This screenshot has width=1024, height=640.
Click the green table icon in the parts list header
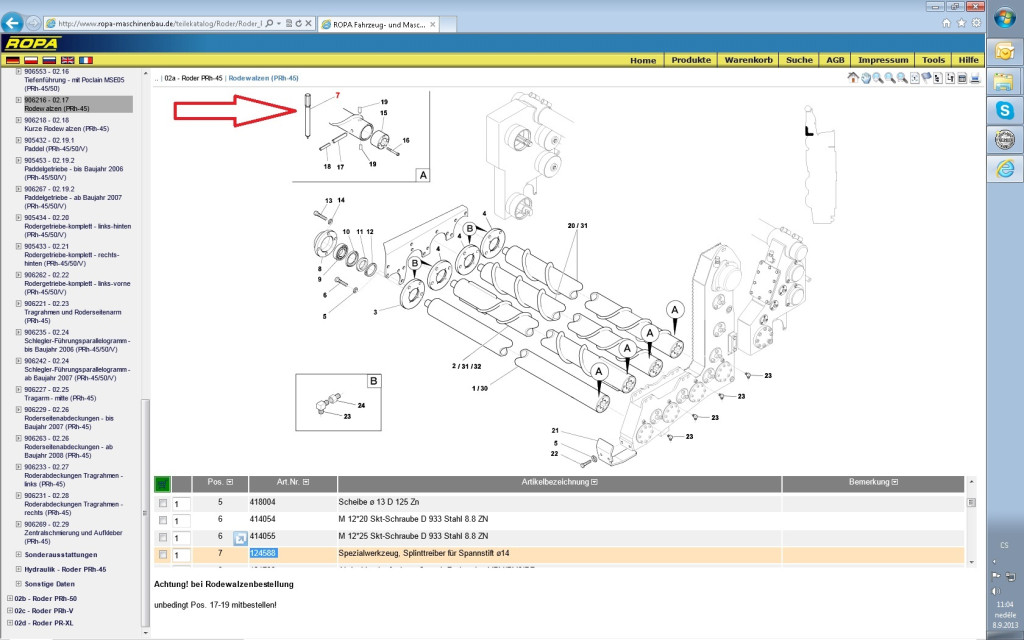(x=162, y=484)
